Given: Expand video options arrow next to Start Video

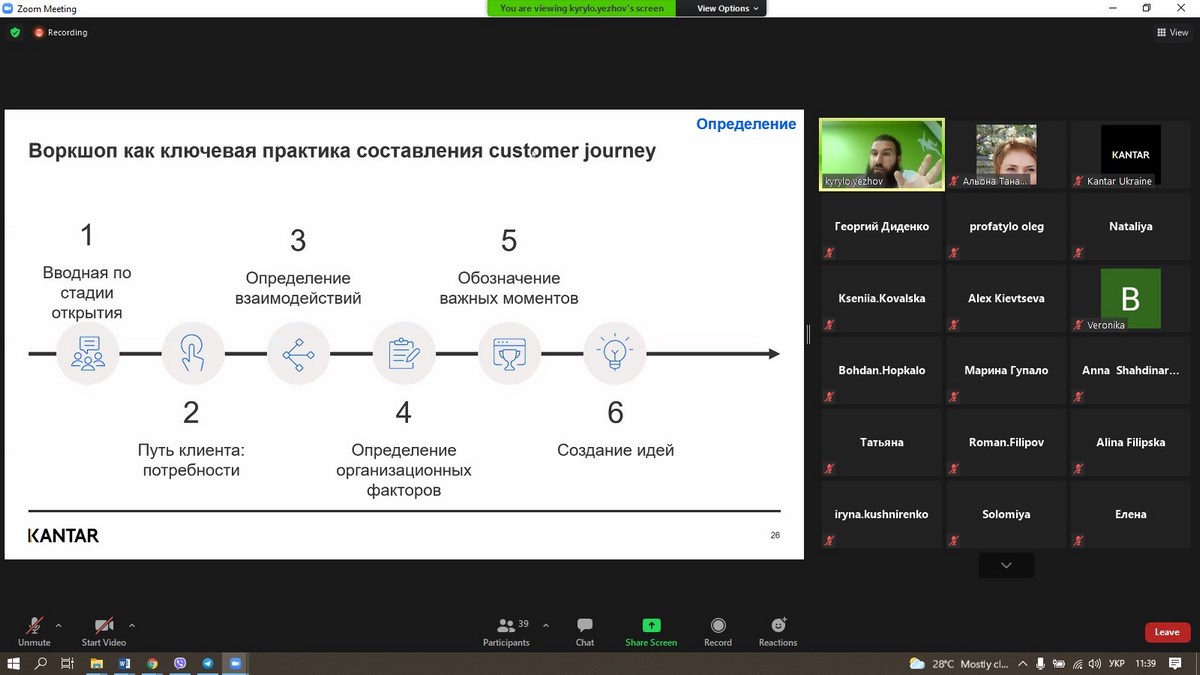Looking at the screenshot, I should [132, 625].
